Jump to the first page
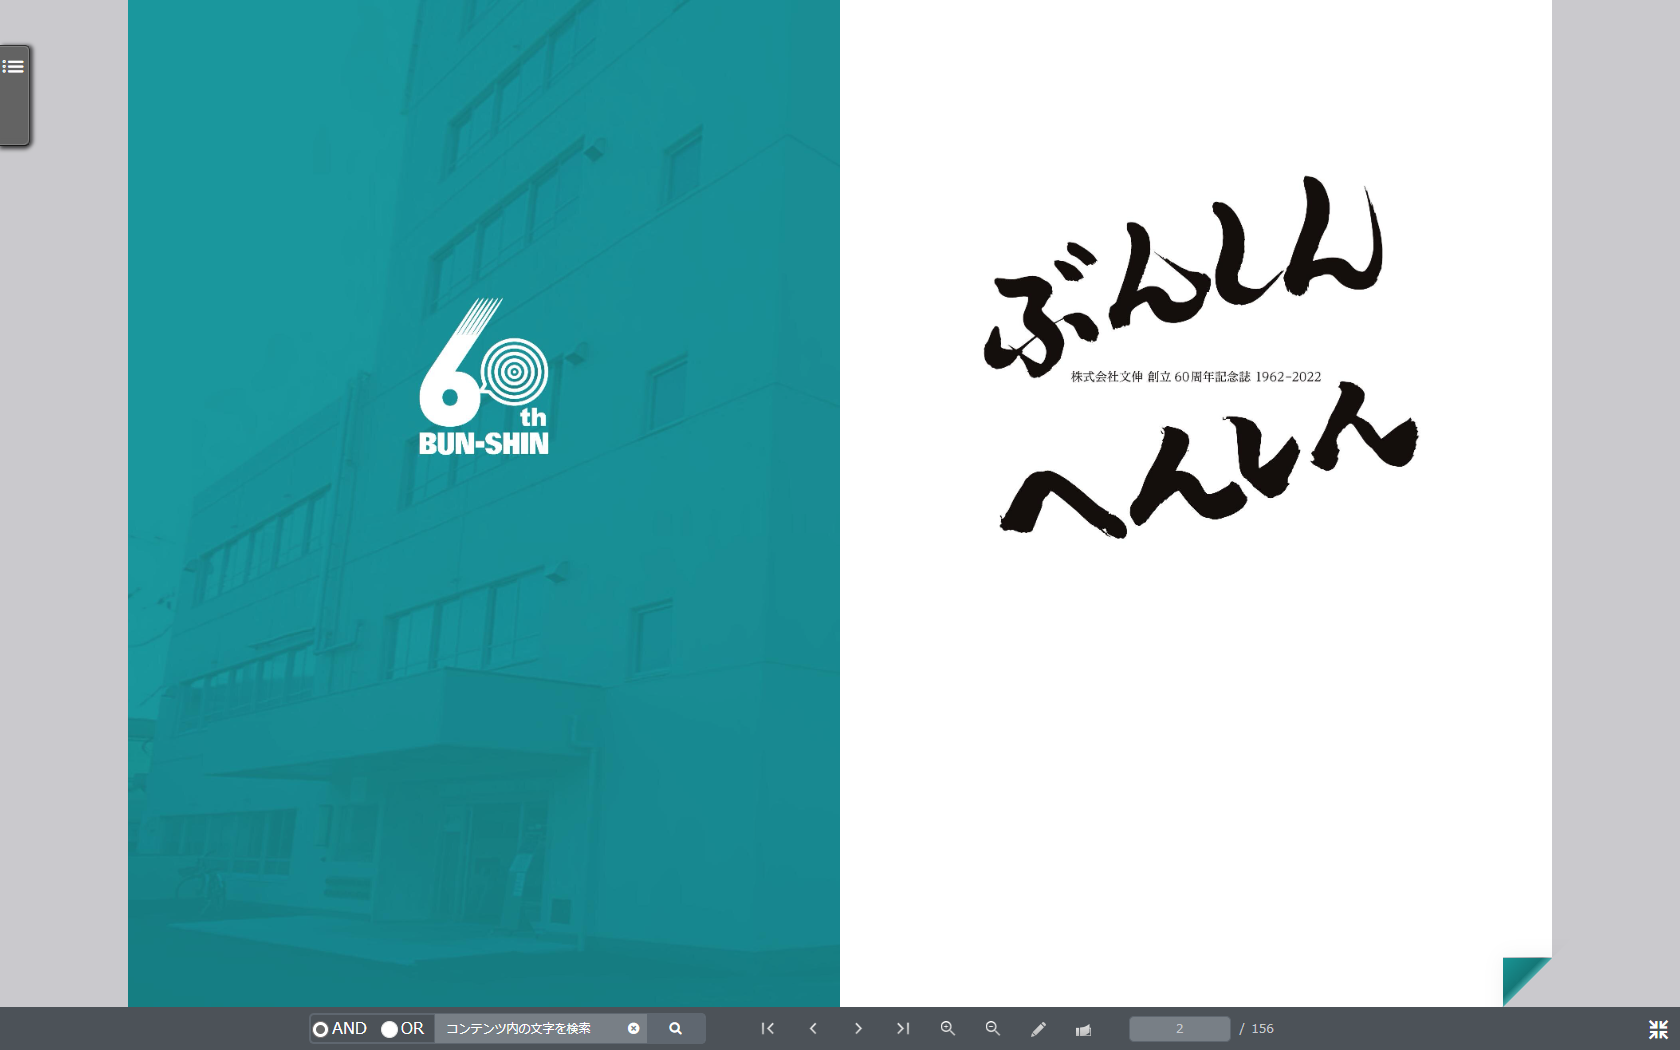1680x1050 pixels. [x=768, y=1028]
